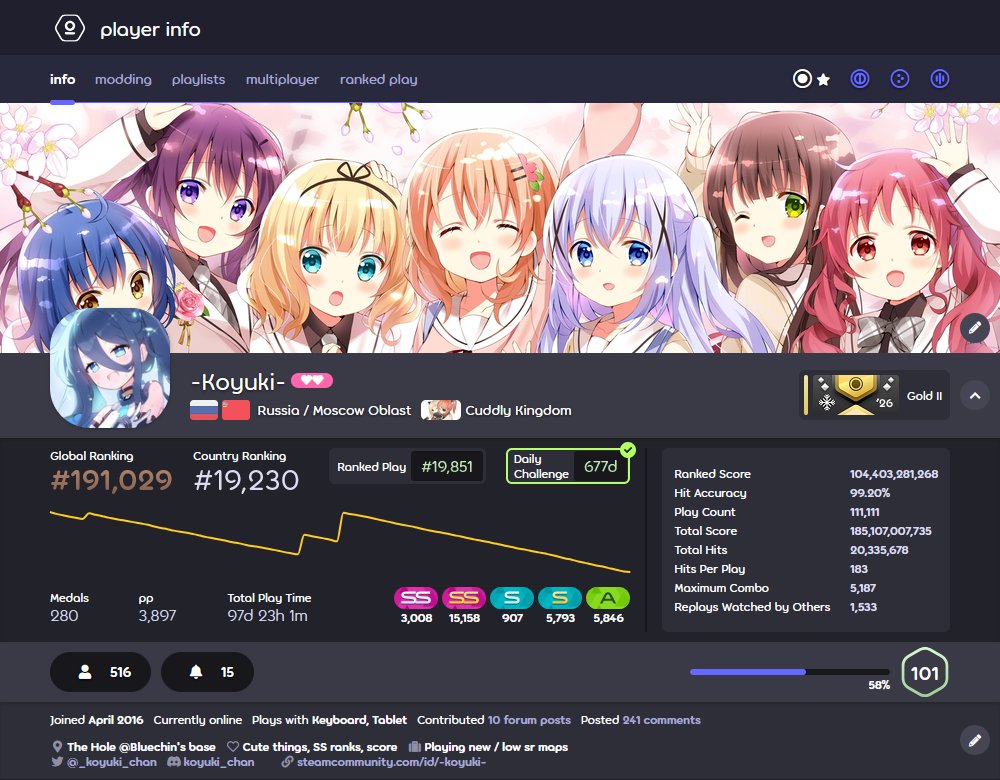The image size is (1000, 780).
Task: Click the country ranking #19,230
Action: (x=246, y=480)
